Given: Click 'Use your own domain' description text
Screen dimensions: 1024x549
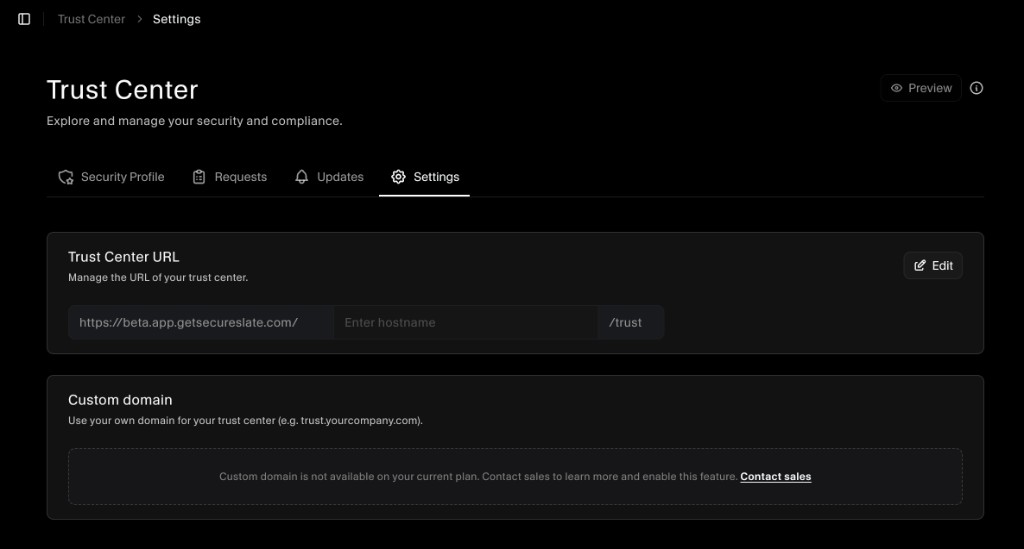Looking at the screenshot, I should (x=246, y=420).
